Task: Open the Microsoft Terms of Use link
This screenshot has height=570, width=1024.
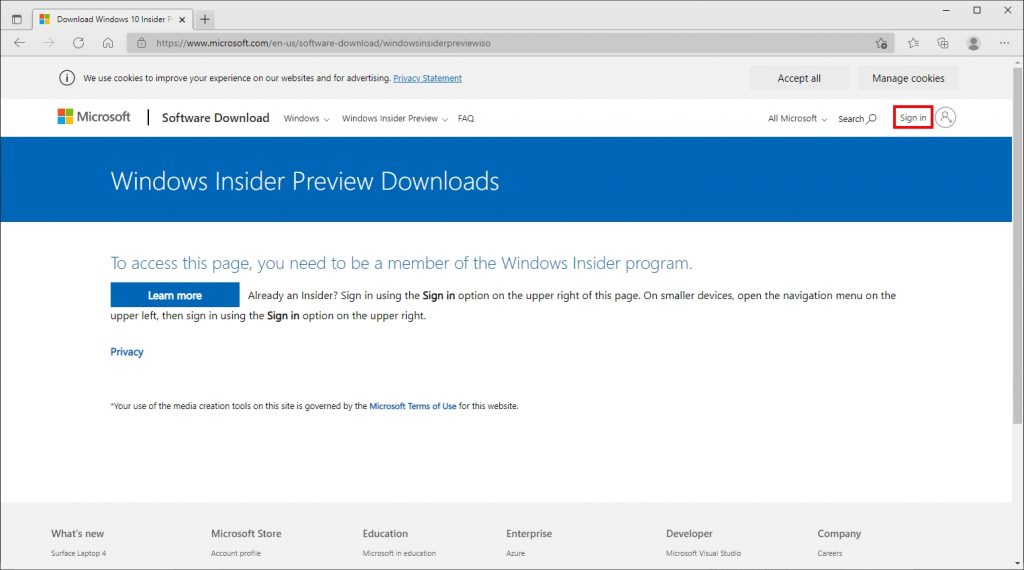Action: pos(413,406)
